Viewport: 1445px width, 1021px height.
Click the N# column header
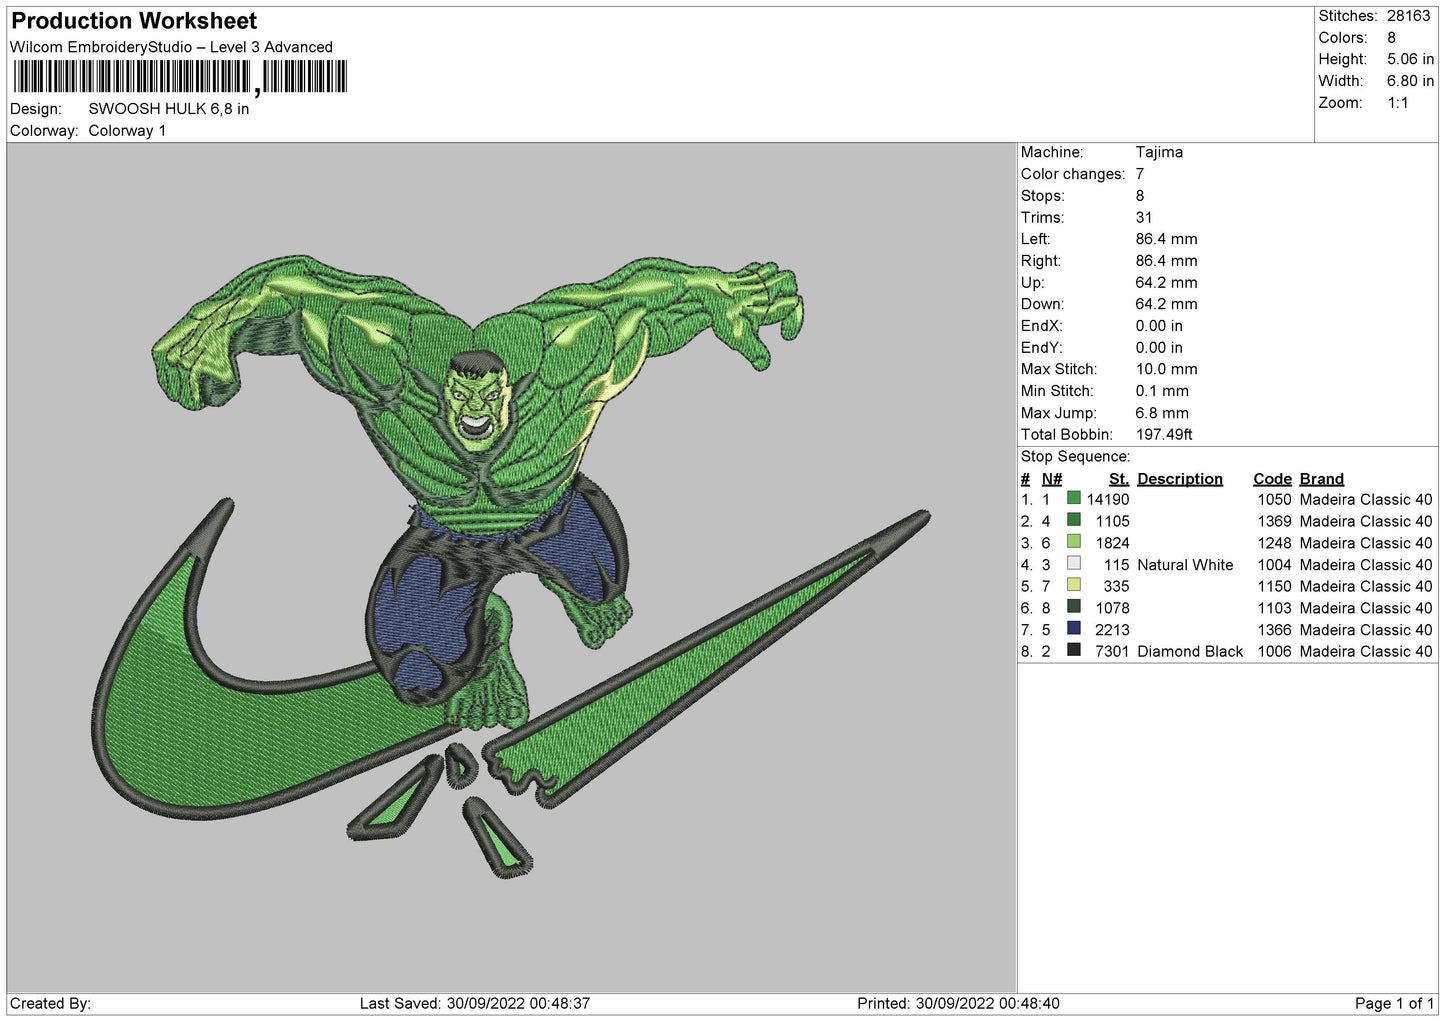pyautogui.click(x=1051, y=479)
